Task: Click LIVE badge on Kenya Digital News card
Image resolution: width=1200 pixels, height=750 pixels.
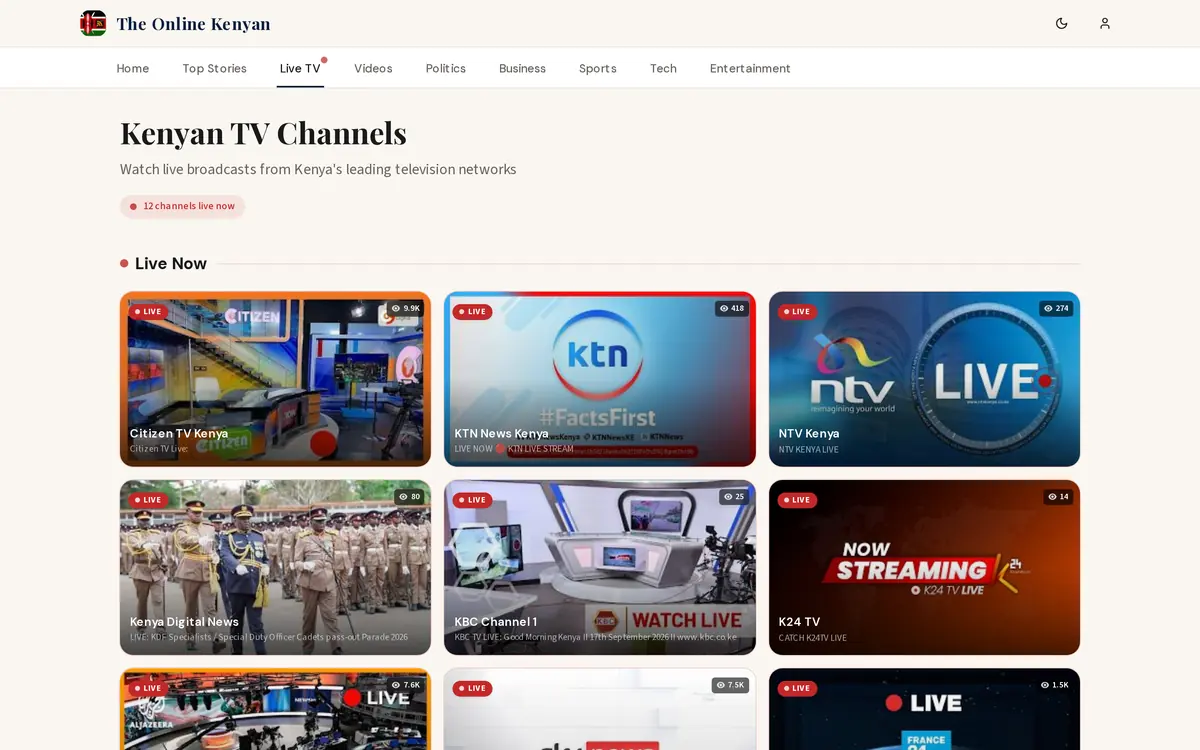Action: click(148, 500)
